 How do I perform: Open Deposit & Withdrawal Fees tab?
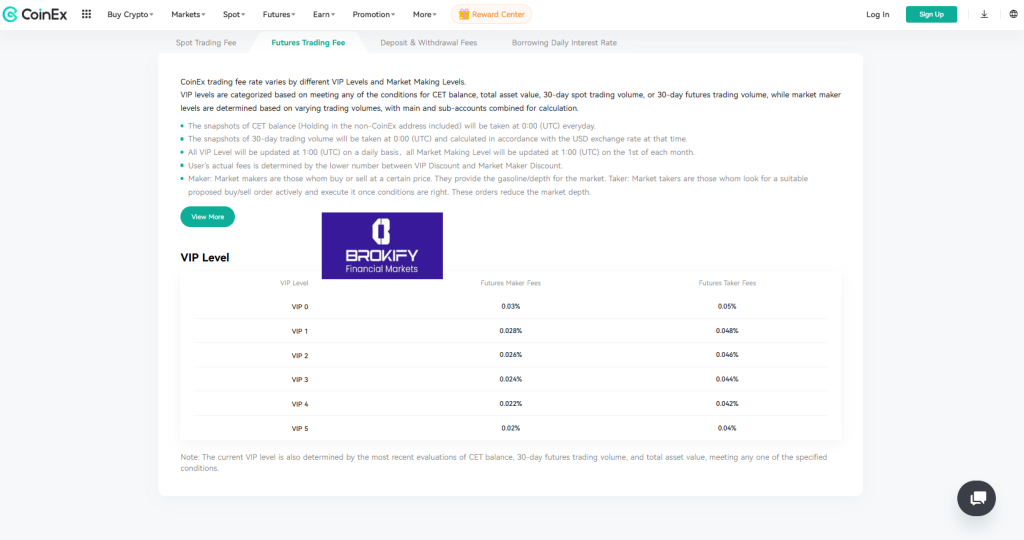tap(428, 43)
